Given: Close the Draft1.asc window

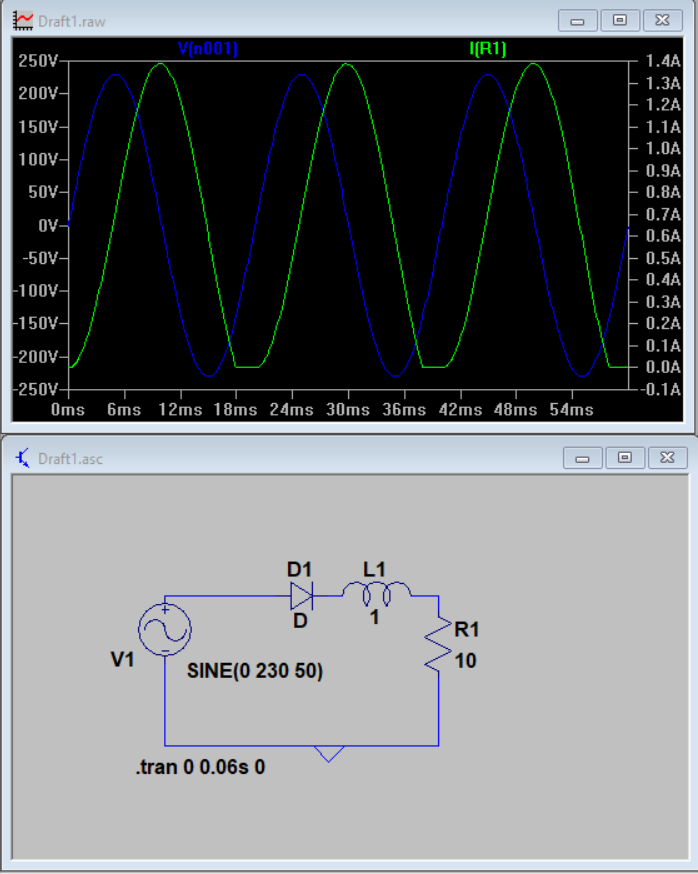Looking at the screenshot, I should coord(667,458).
